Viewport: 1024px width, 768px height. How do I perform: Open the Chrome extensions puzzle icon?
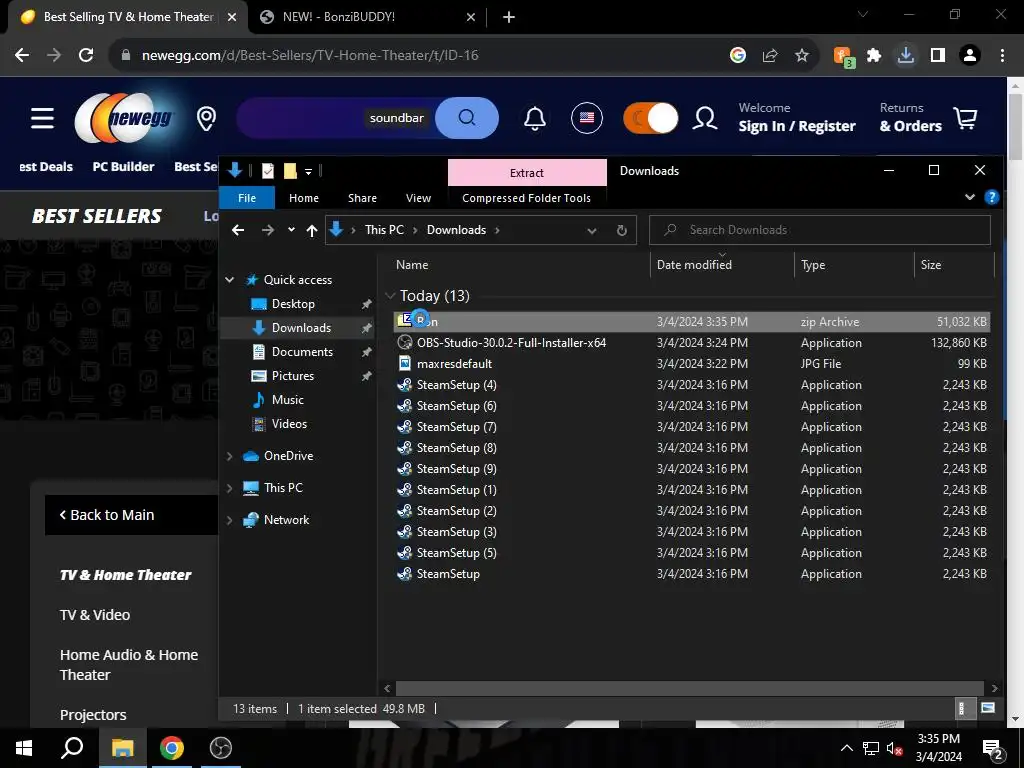pyautogui.click(x=874, y=56)
